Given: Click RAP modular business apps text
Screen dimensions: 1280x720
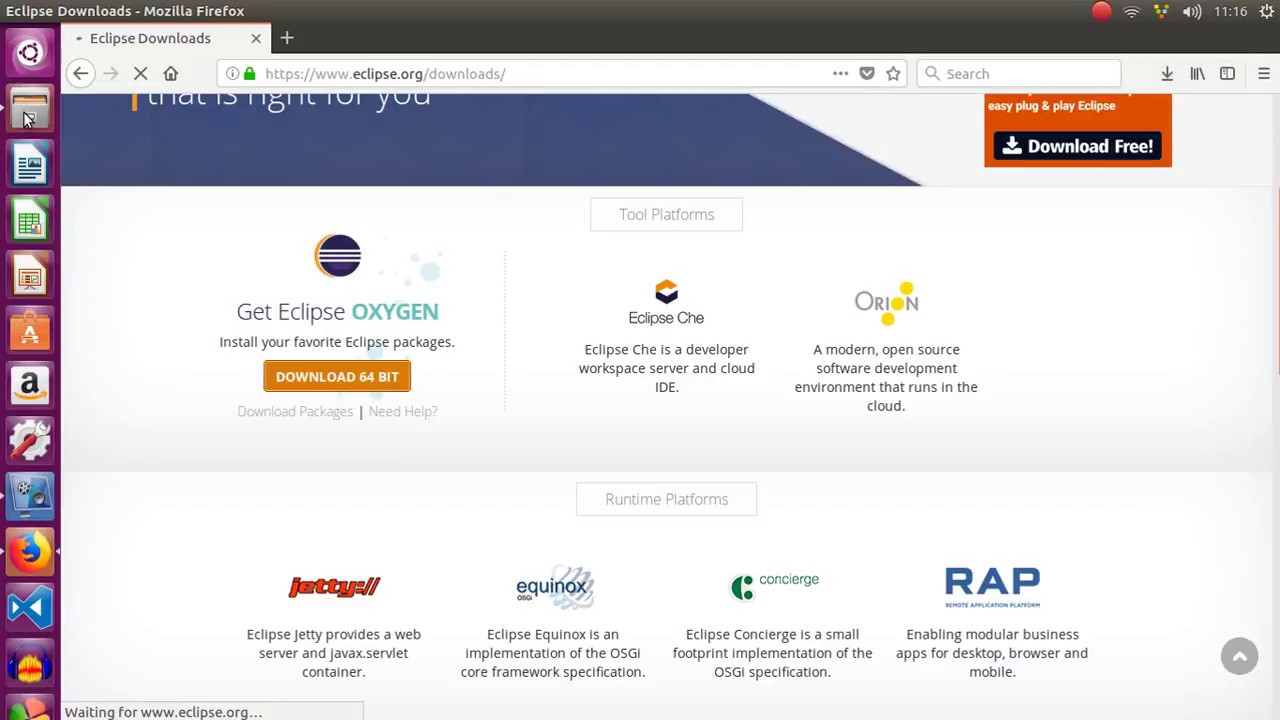Looking at the screenshot, I should coord(992,653).
